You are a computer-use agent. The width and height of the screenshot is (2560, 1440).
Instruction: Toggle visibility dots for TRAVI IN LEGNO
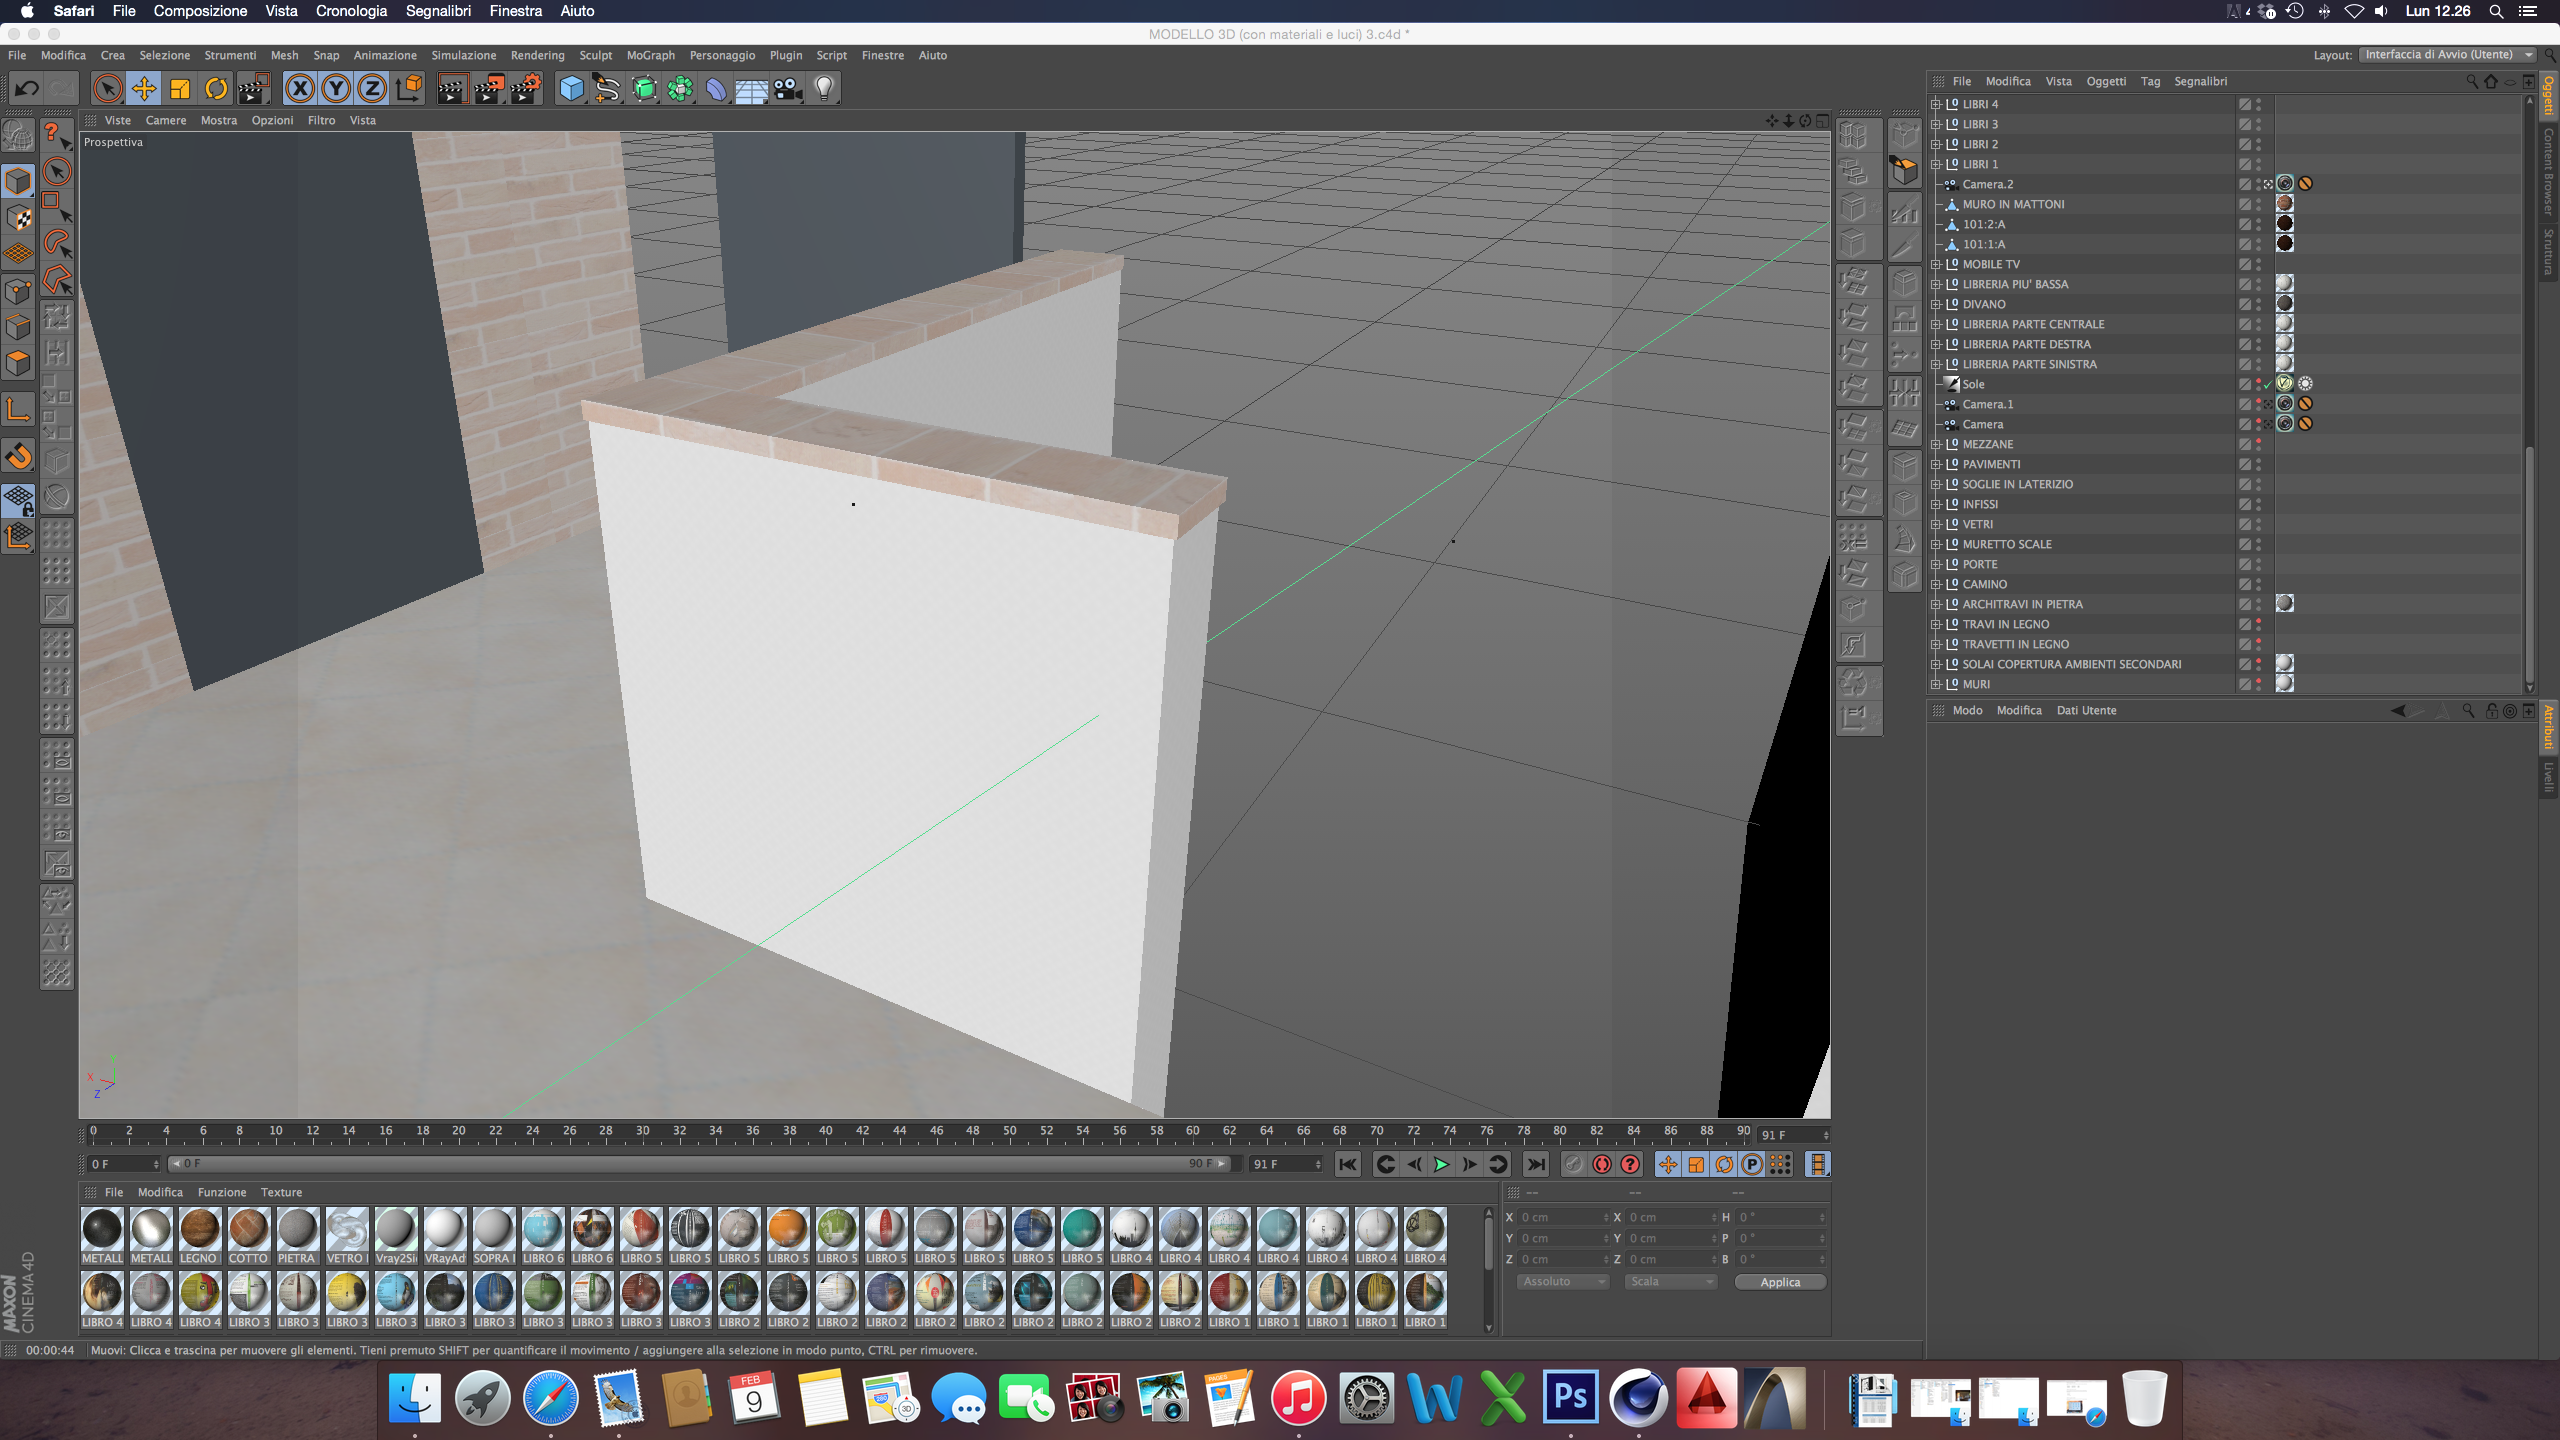(2258, 624)
